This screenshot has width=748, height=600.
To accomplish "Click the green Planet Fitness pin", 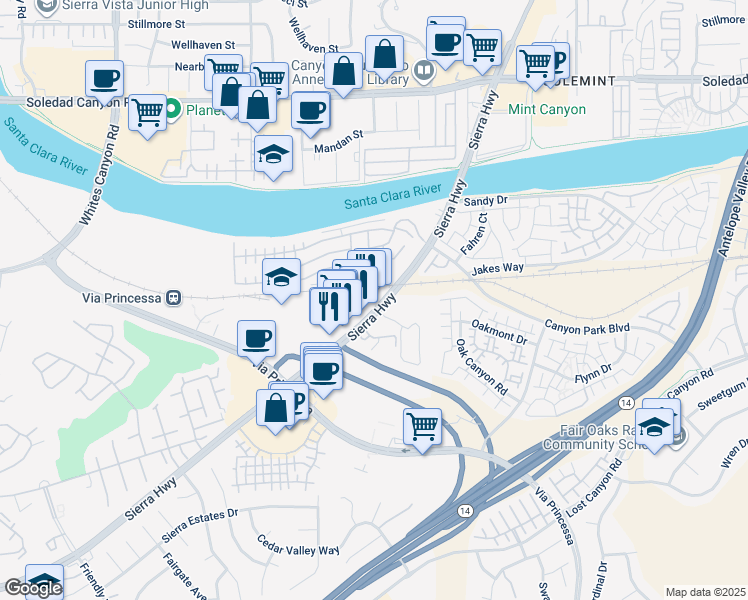I will (x=173, y=110).
